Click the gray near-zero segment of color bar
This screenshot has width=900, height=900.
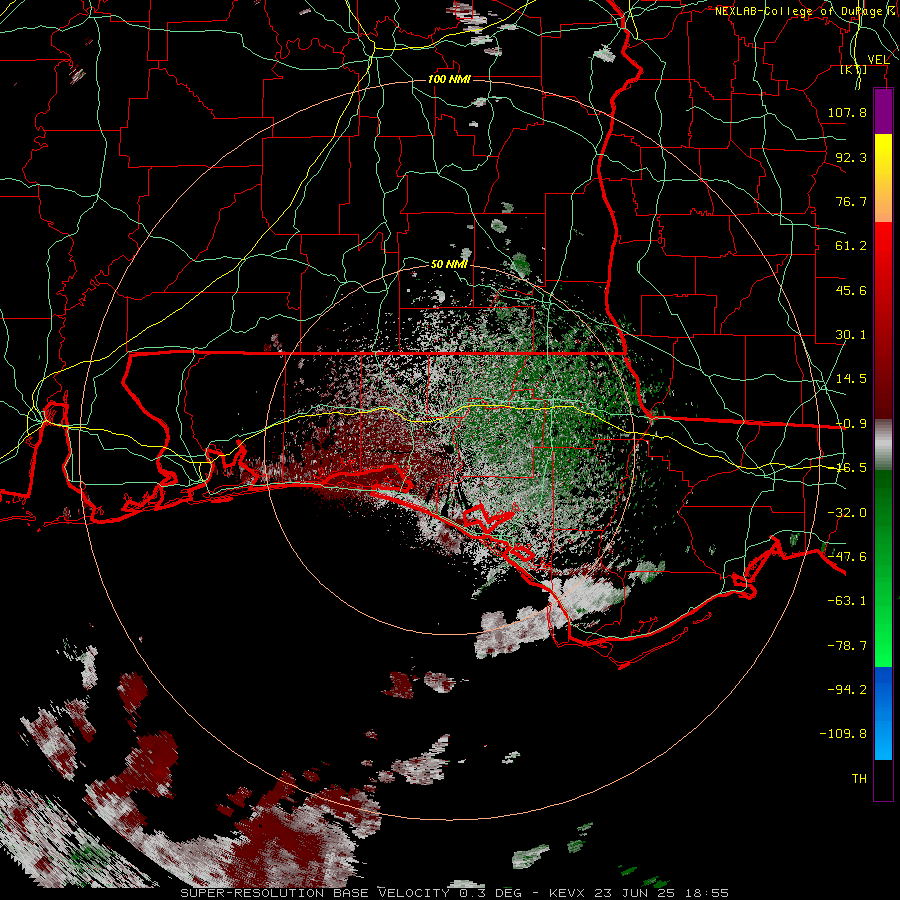pyautogui.click(x=883, y=445)
